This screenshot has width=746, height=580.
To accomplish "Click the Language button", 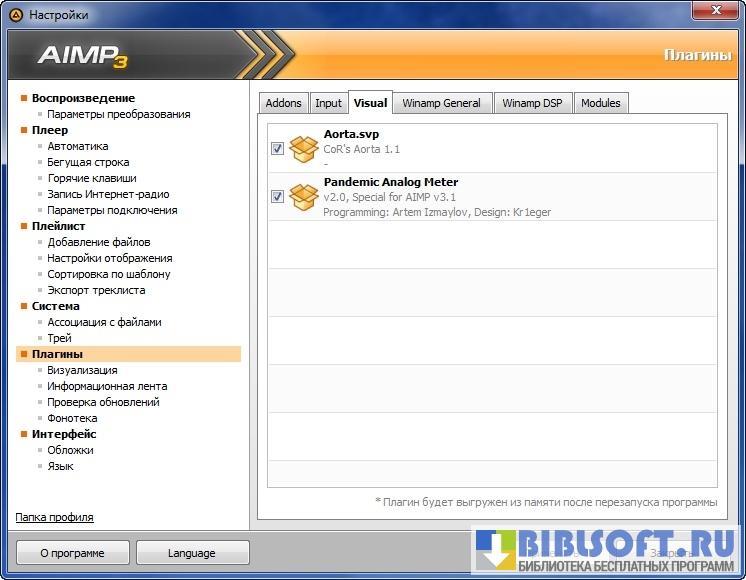I will point(192,553).
